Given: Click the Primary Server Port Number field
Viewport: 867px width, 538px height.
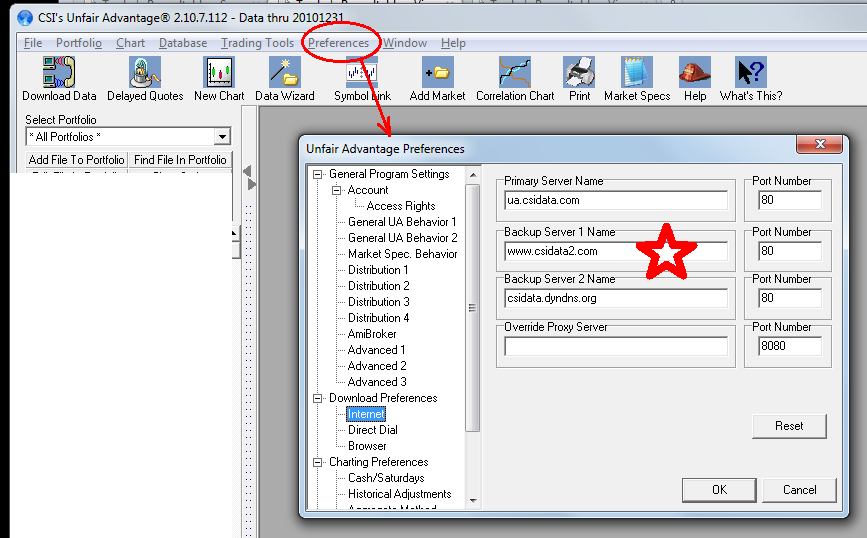Looking at the screenshot, I should (x=790, y=200).
